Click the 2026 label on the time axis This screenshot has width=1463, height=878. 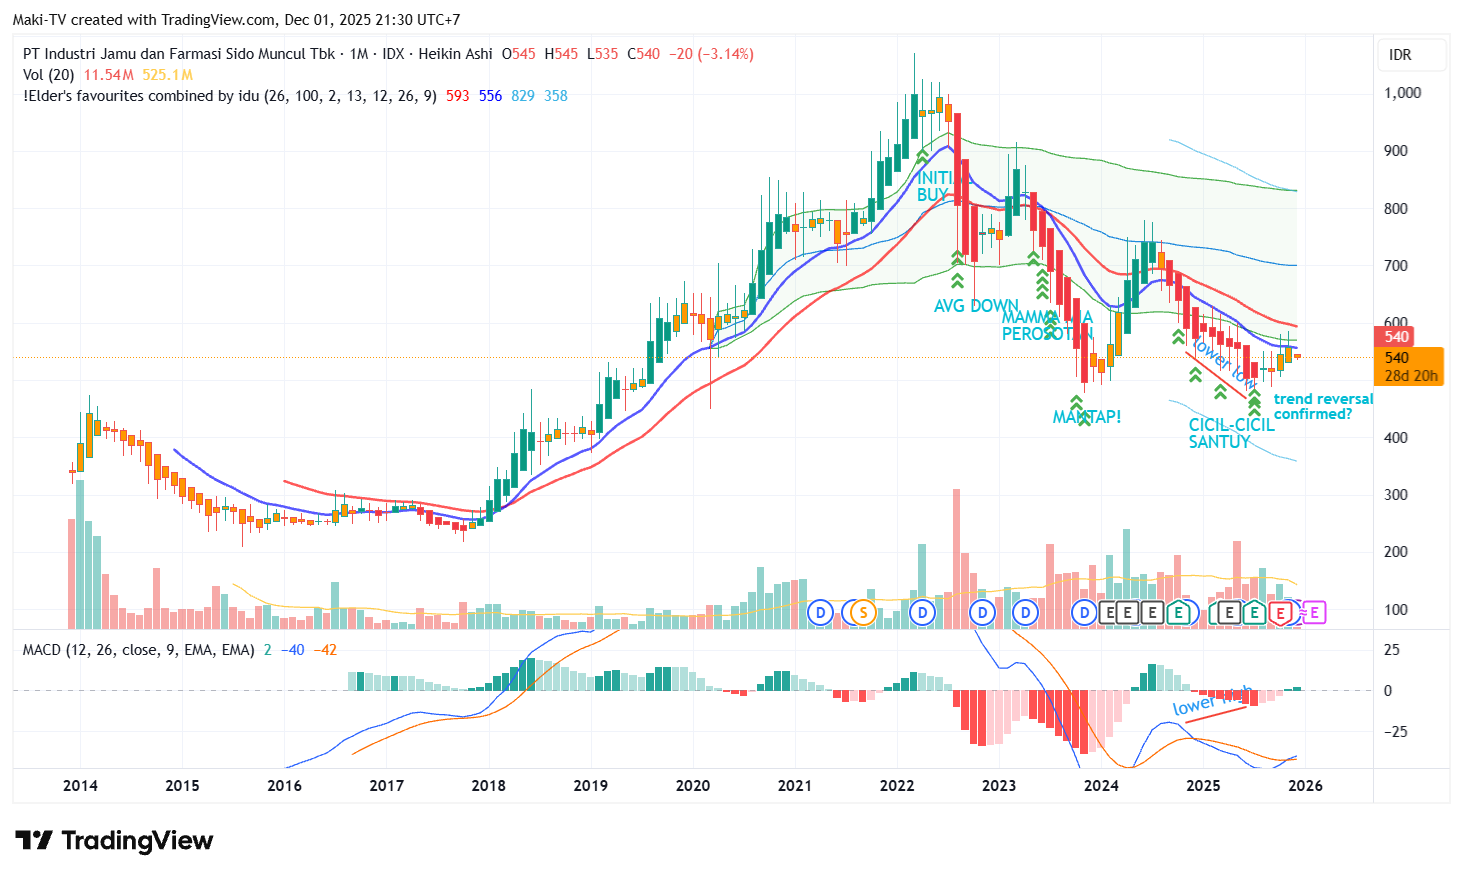click(1305, 786)
